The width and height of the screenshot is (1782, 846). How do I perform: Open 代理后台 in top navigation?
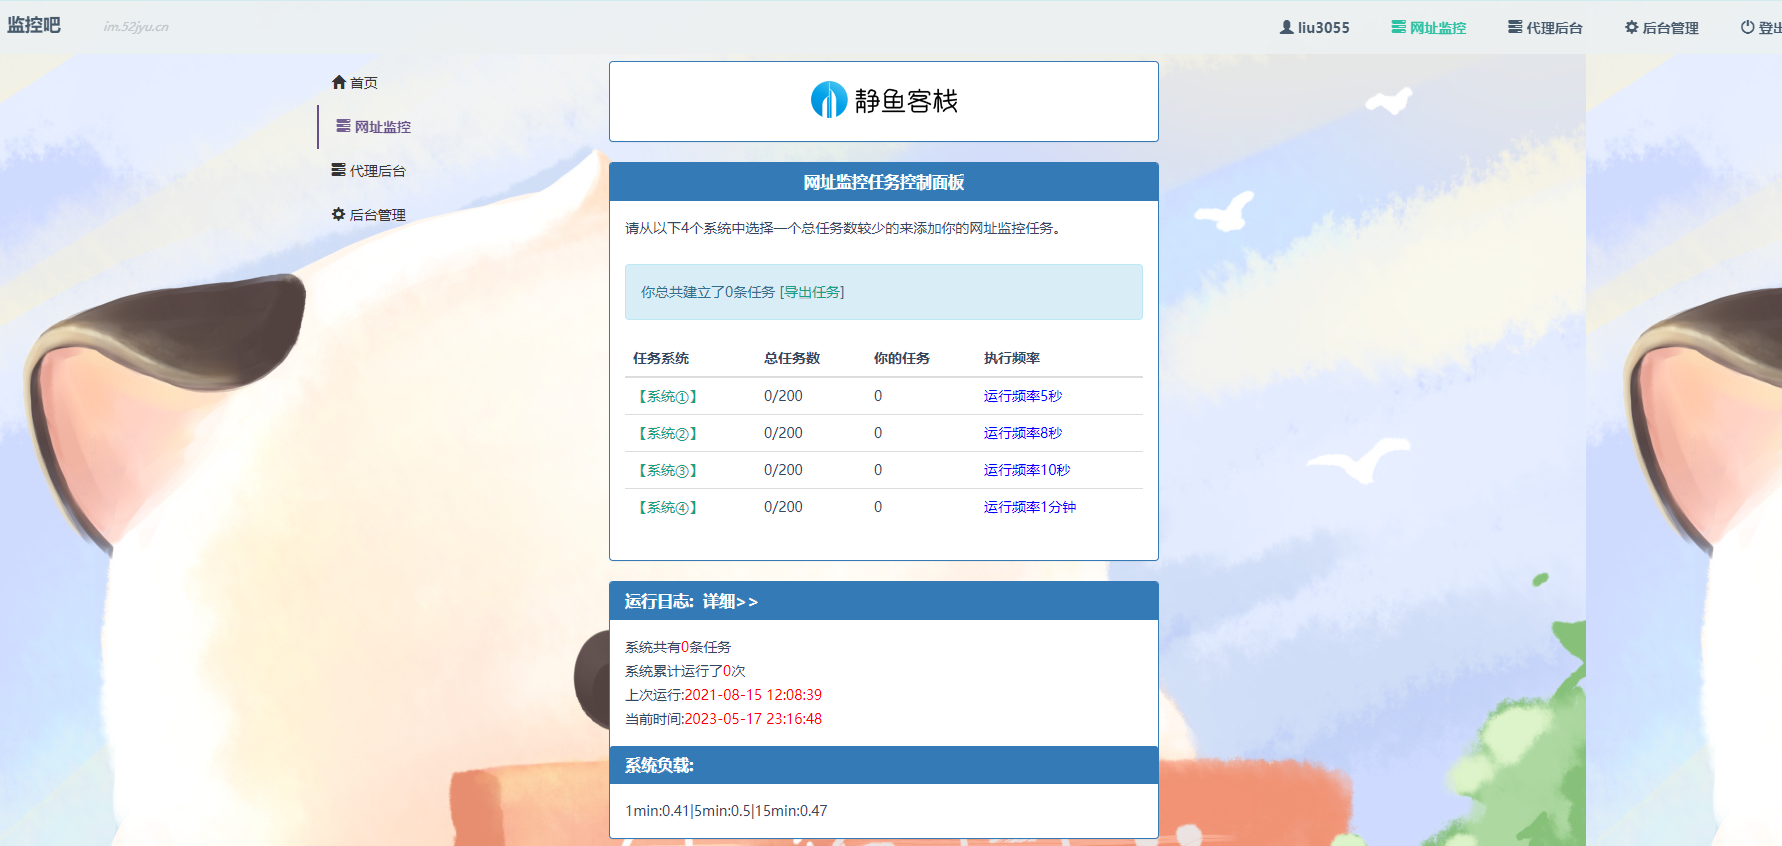1545,27
